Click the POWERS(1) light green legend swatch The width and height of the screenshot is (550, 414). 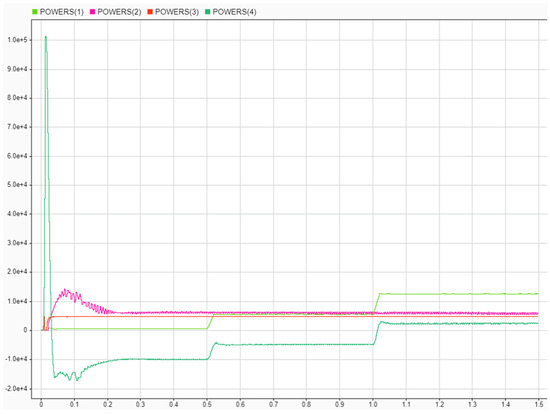tap(34, 12)
